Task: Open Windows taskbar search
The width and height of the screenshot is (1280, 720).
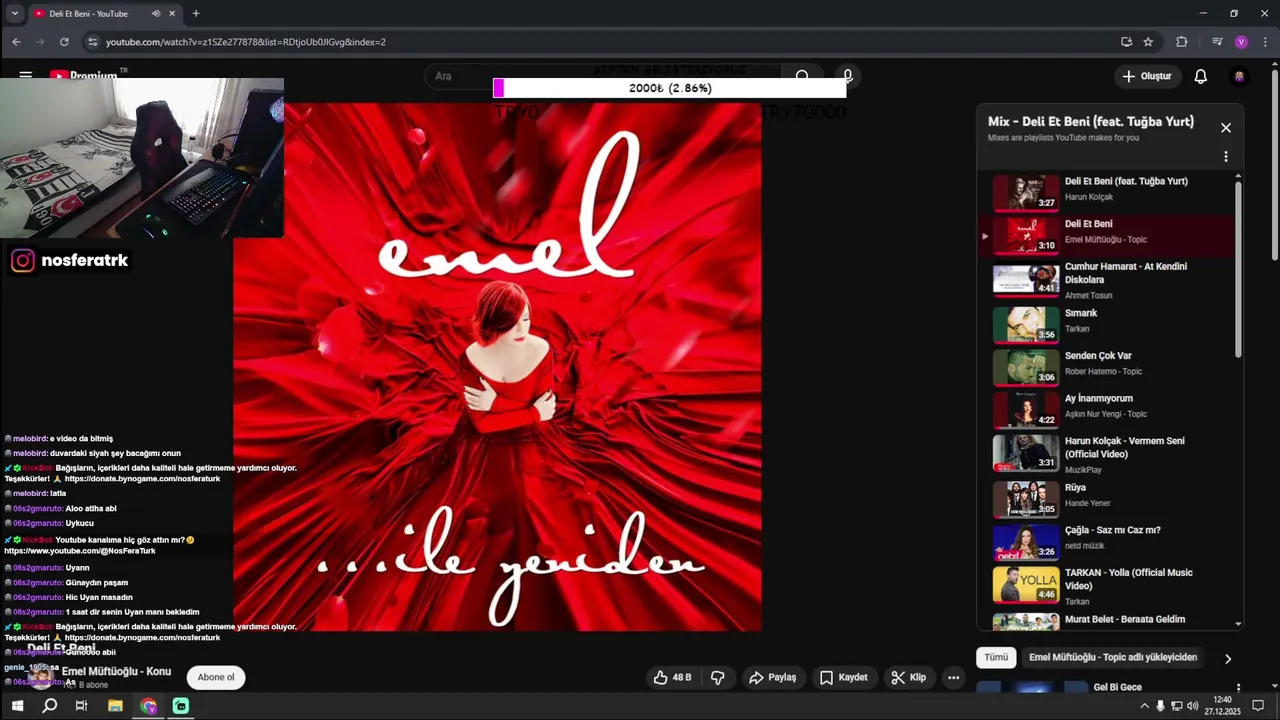Action: (49, 706)
